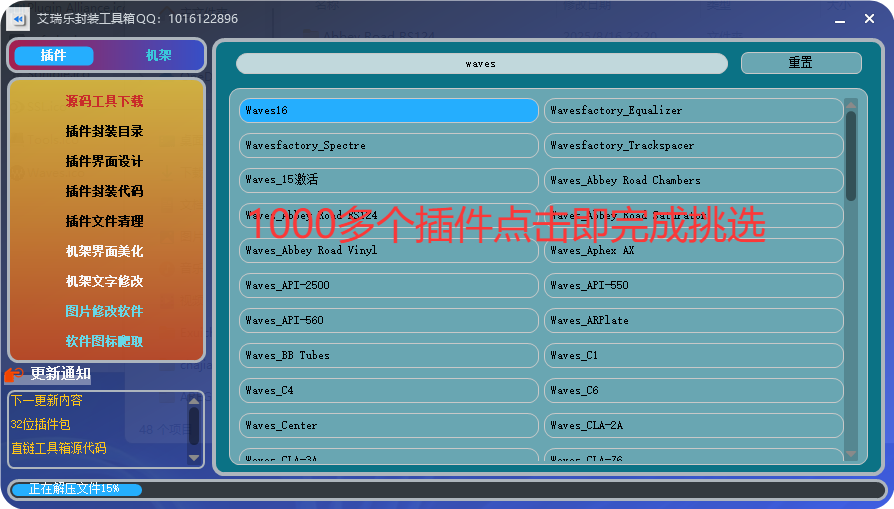Click plugin list scroll up arrow
Image resolution: width=894 pixels, height=509 pixels.
(x=851, y=105)
